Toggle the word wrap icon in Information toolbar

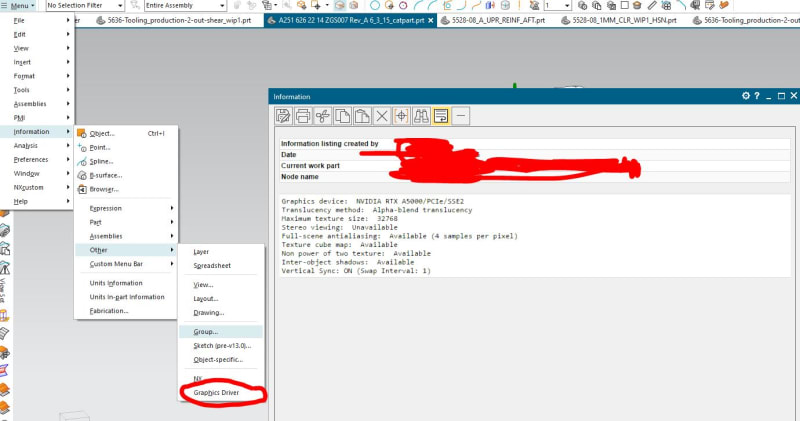[x=441, y=116]
